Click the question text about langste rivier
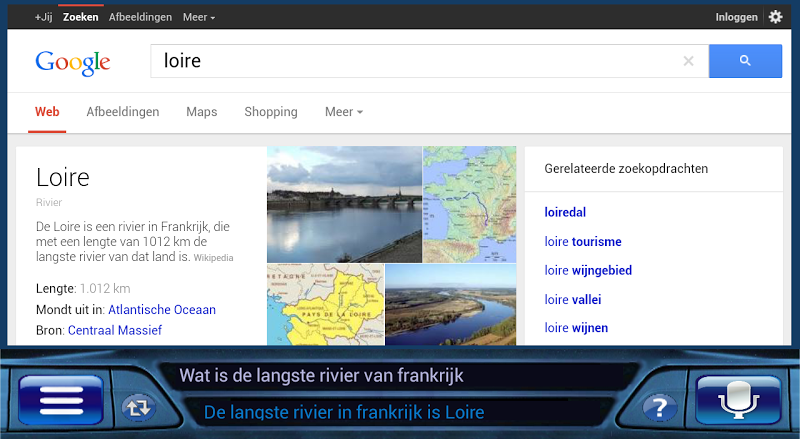 click(x=321, y=376)
